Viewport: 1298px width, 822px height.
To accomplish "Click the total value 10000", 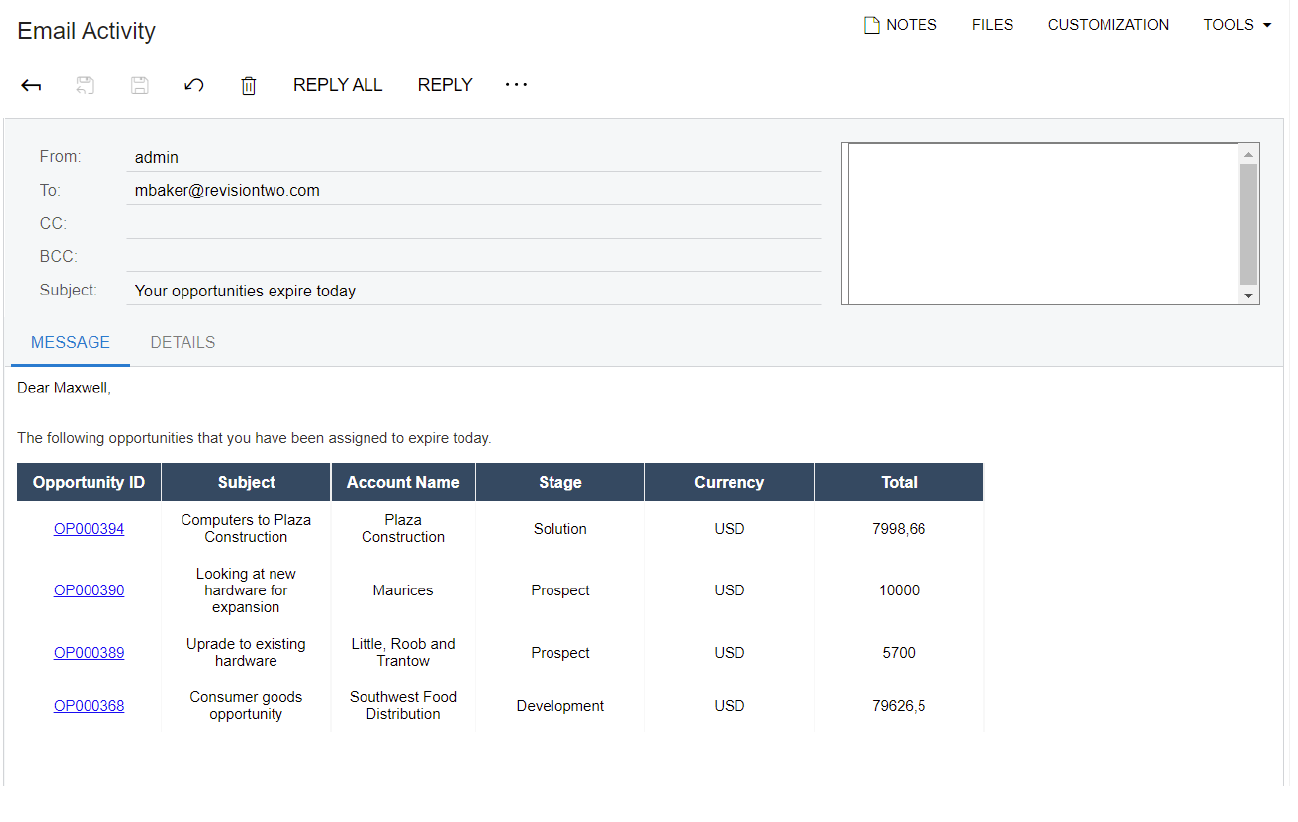I will click(899, 591).
